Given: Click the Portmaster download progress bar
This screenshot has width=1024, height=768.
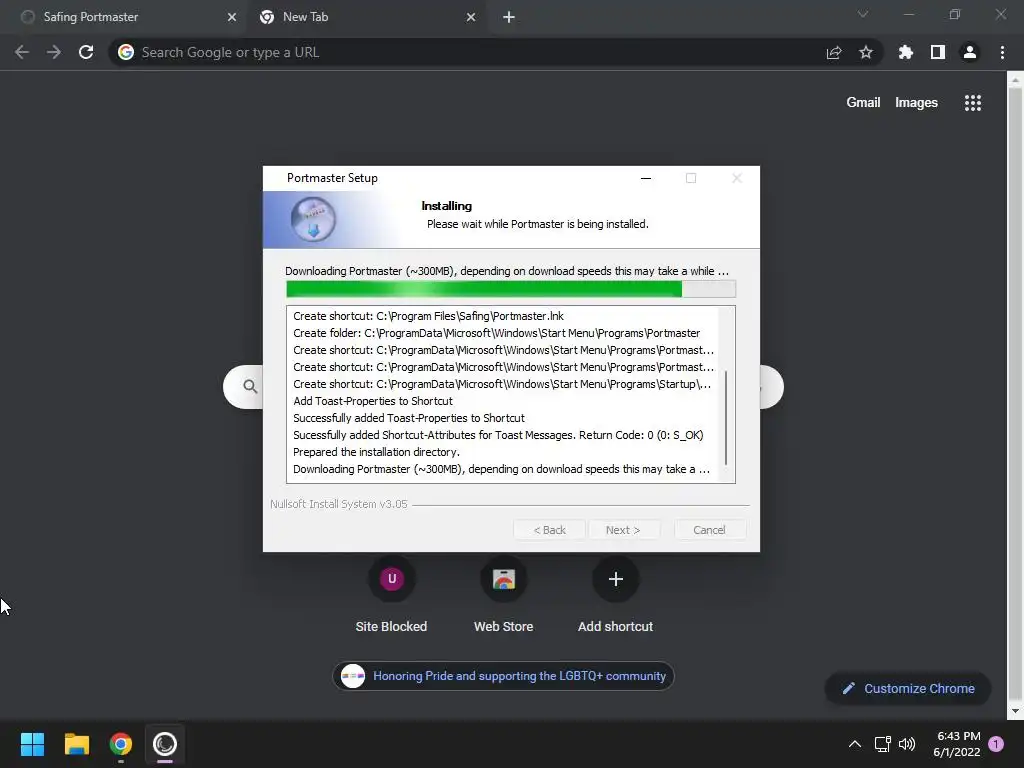Looking at the screenshot, I should tap(511, 289).
